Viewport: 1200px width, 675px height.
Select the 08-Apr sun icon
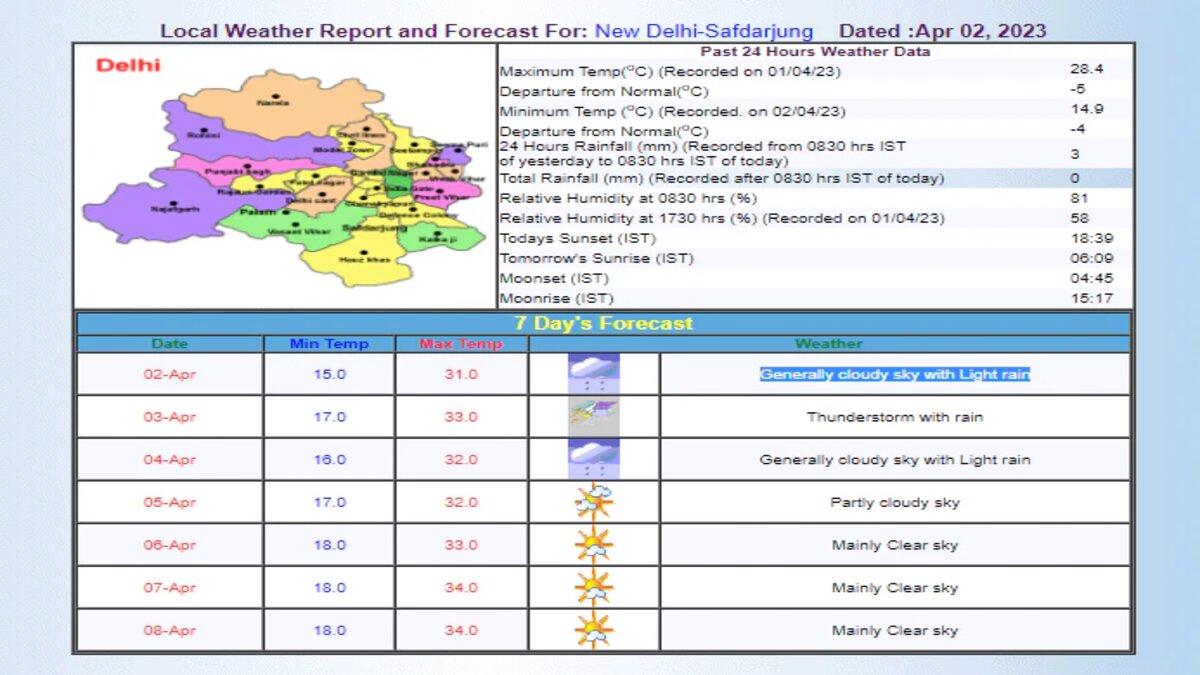pyautogui.click(x=594, y=631)
